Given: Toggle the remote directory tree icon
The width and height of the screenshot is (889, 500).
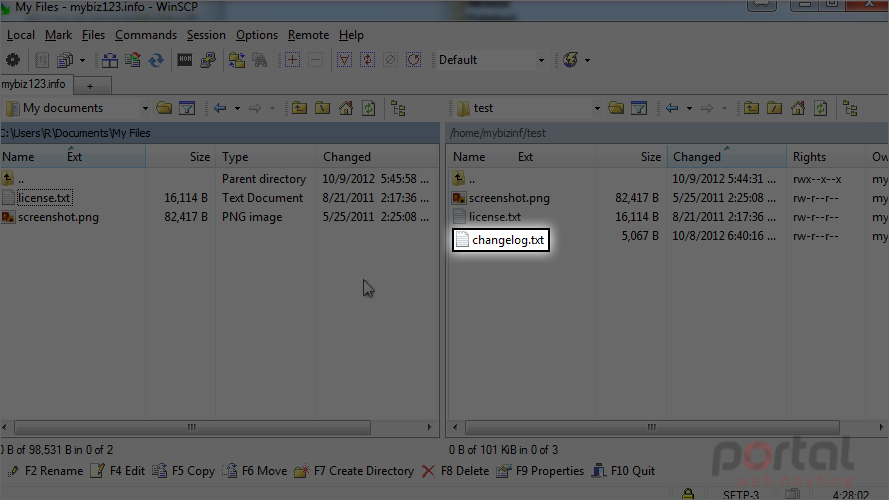Looking at the screenshot, I should click(850, 108).
